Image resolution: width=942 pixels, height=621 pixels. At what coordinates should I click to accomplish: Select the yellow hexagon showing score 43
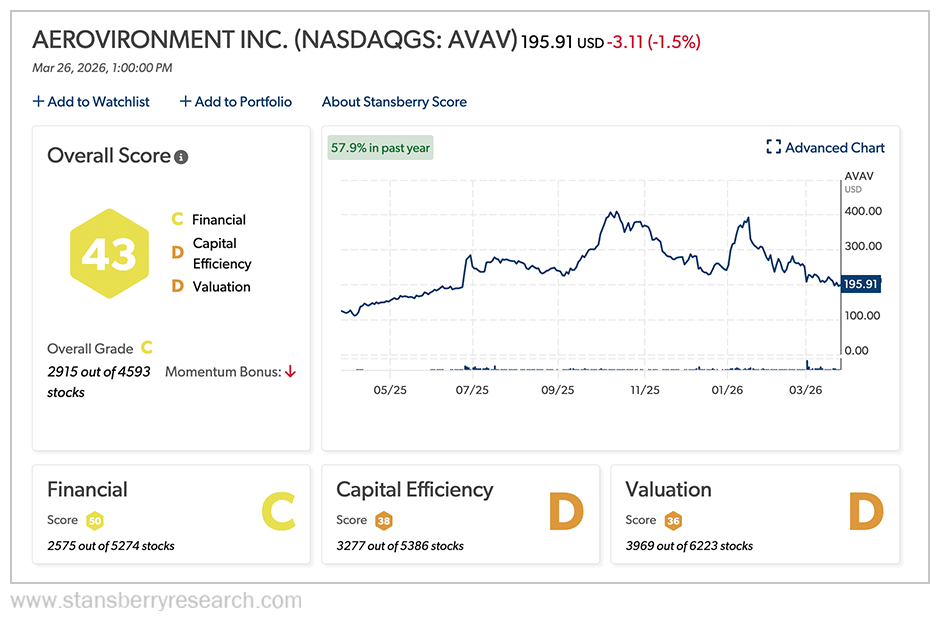[x=108, y=255]
